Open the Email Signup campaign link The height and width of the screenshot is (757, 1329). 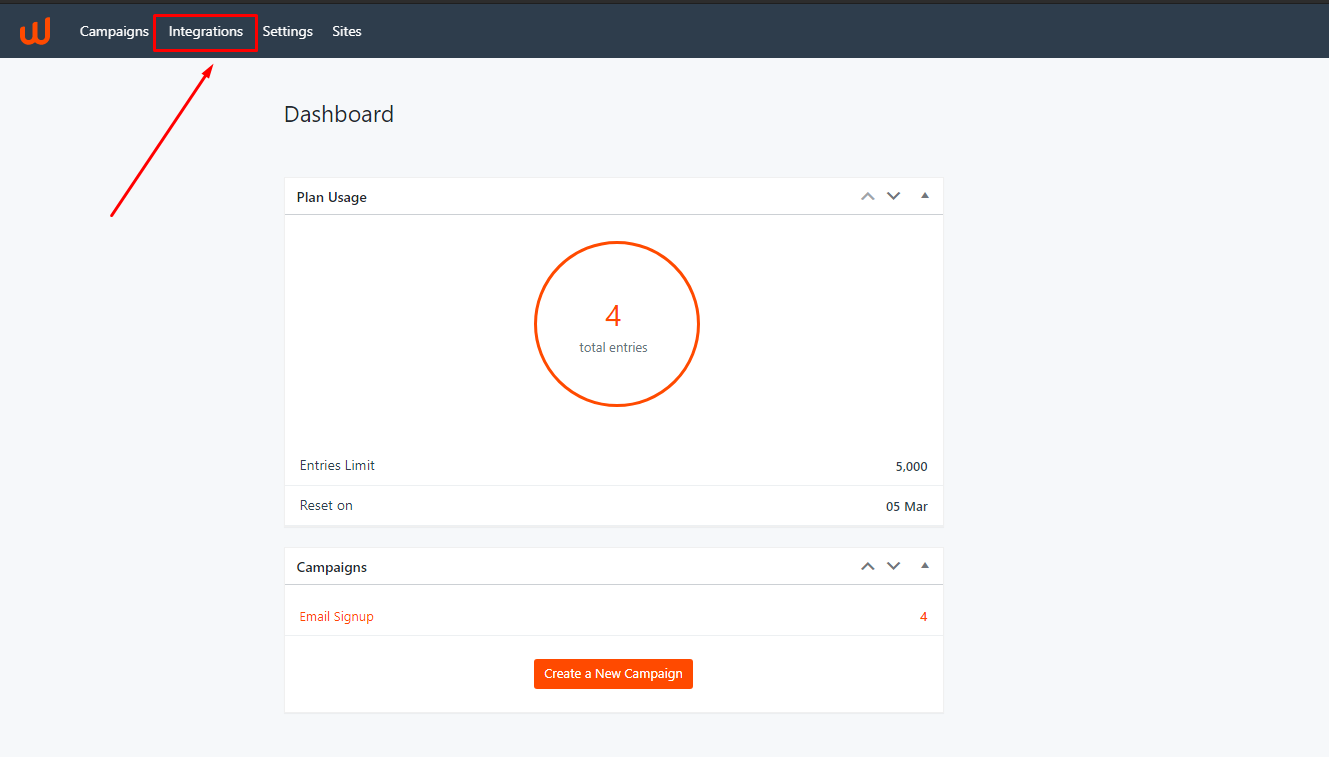(337, 617)
